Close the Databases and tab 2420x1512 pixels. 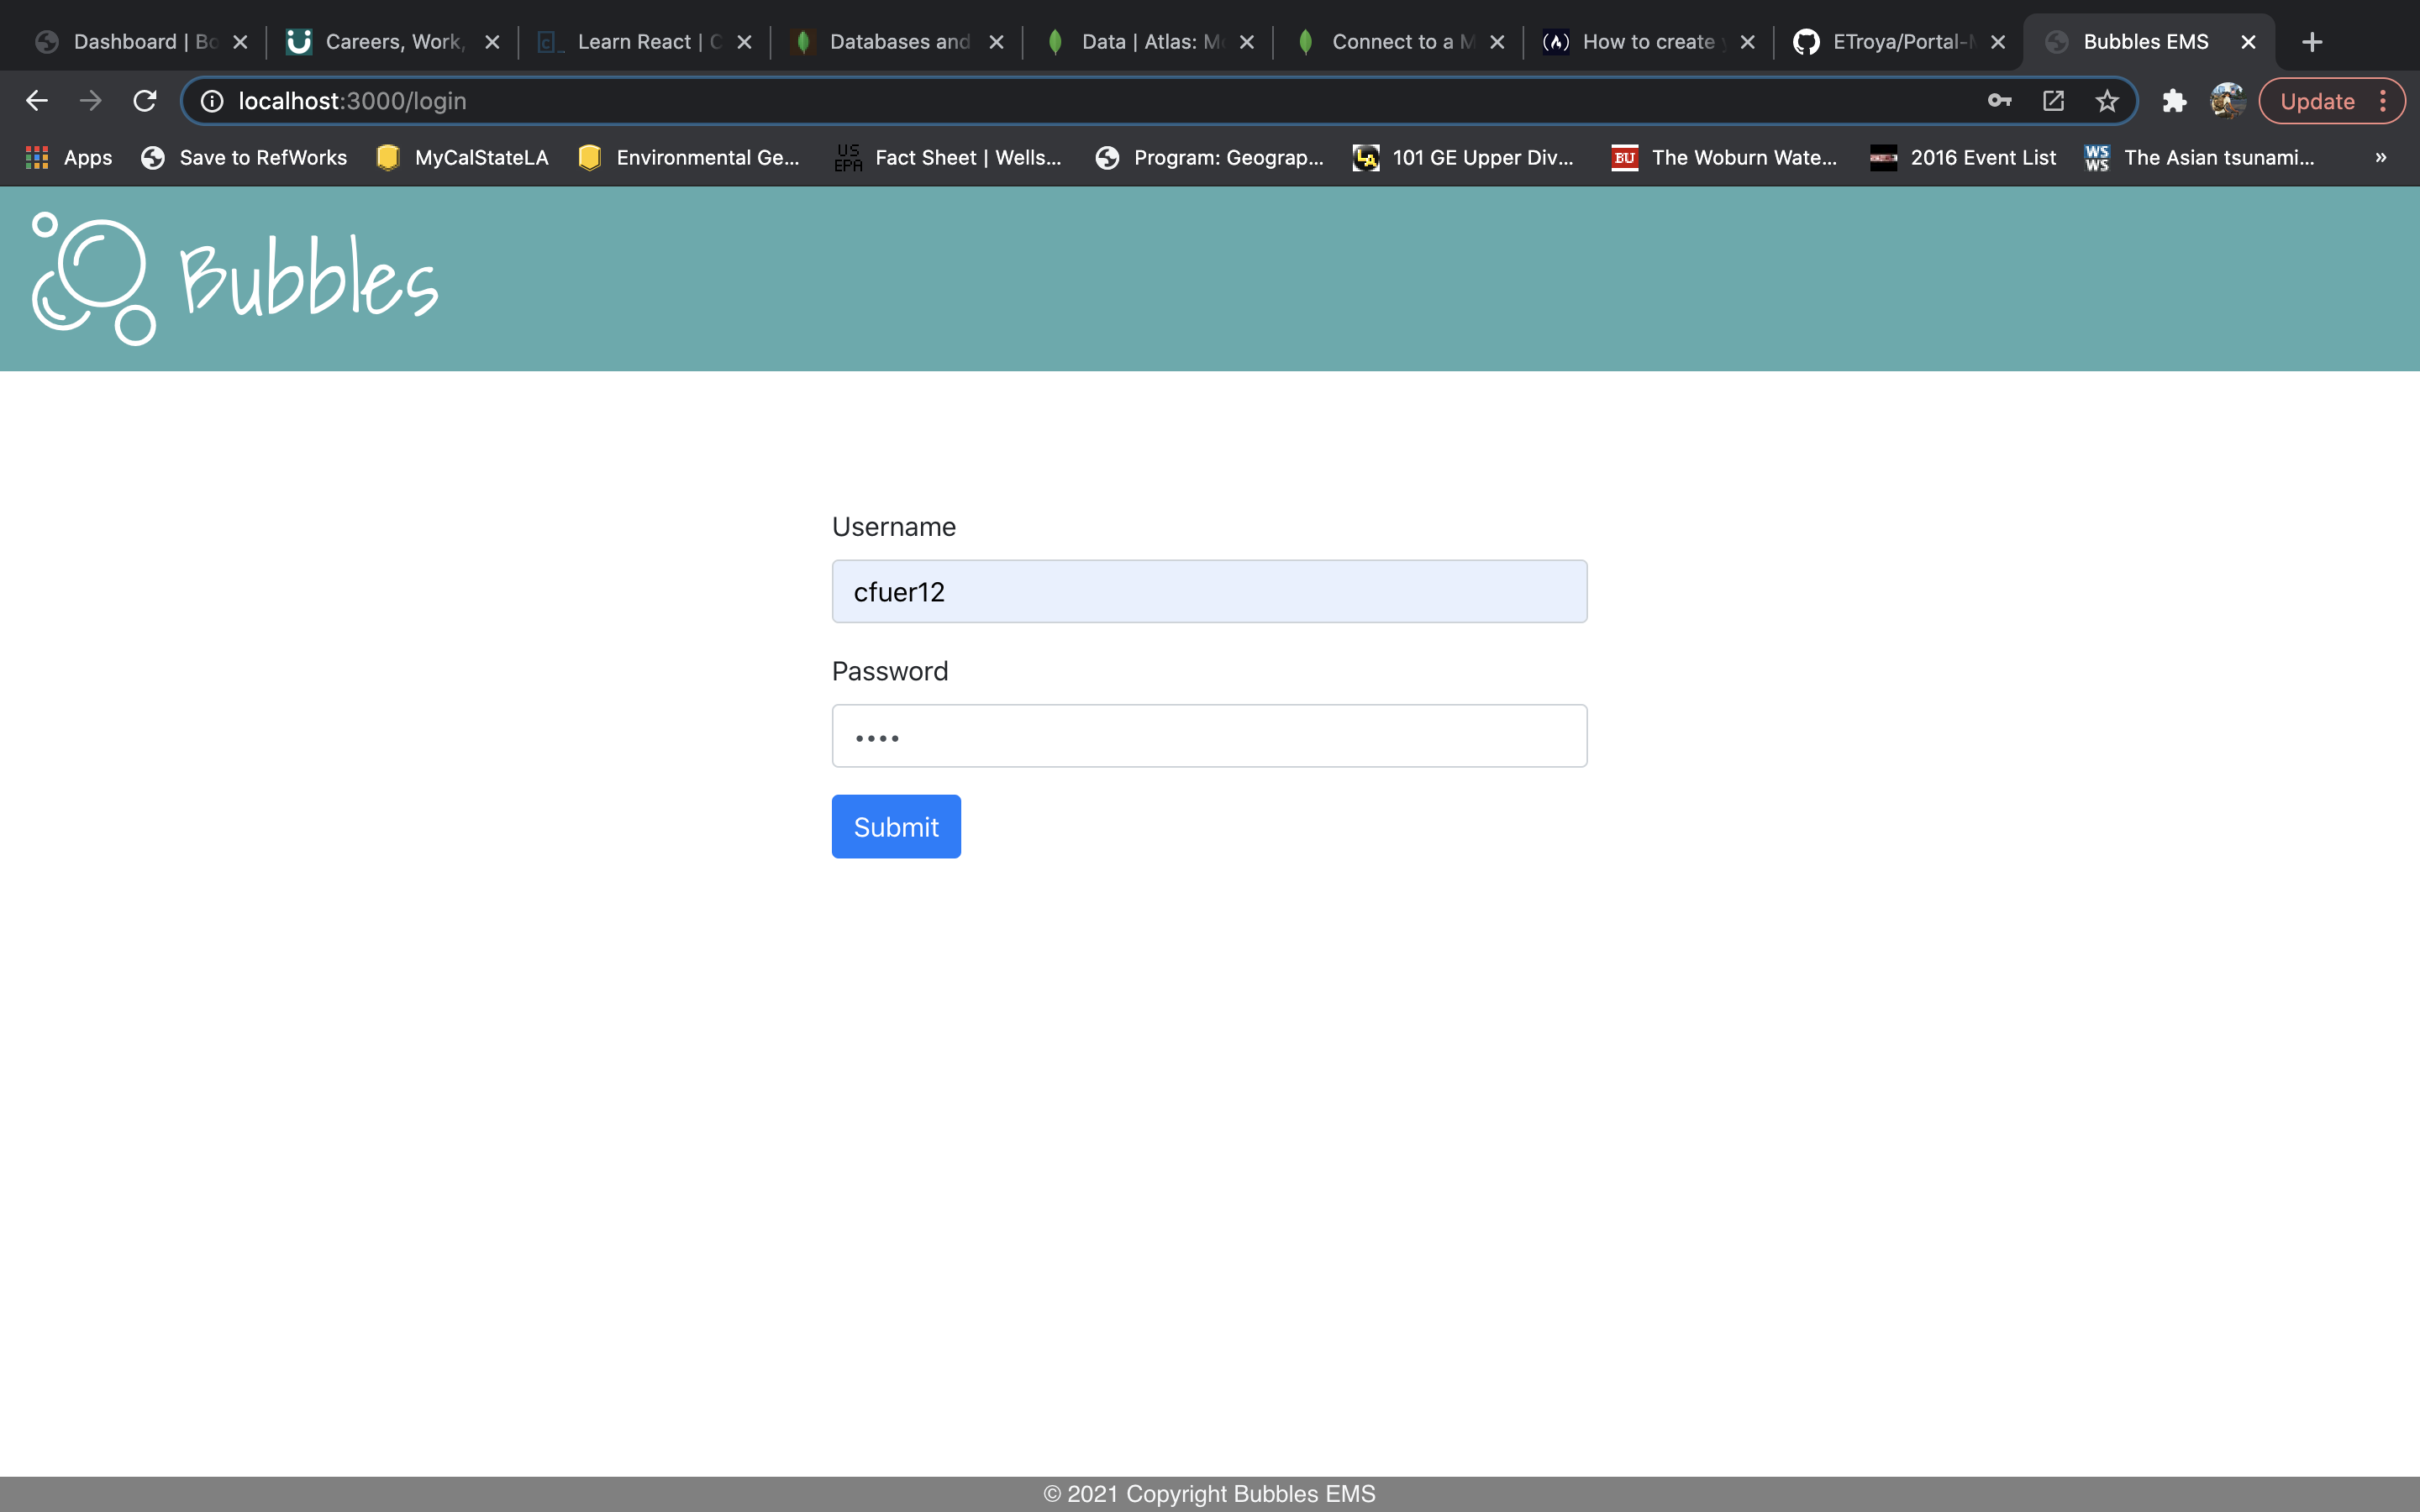[x=996, y=42]
